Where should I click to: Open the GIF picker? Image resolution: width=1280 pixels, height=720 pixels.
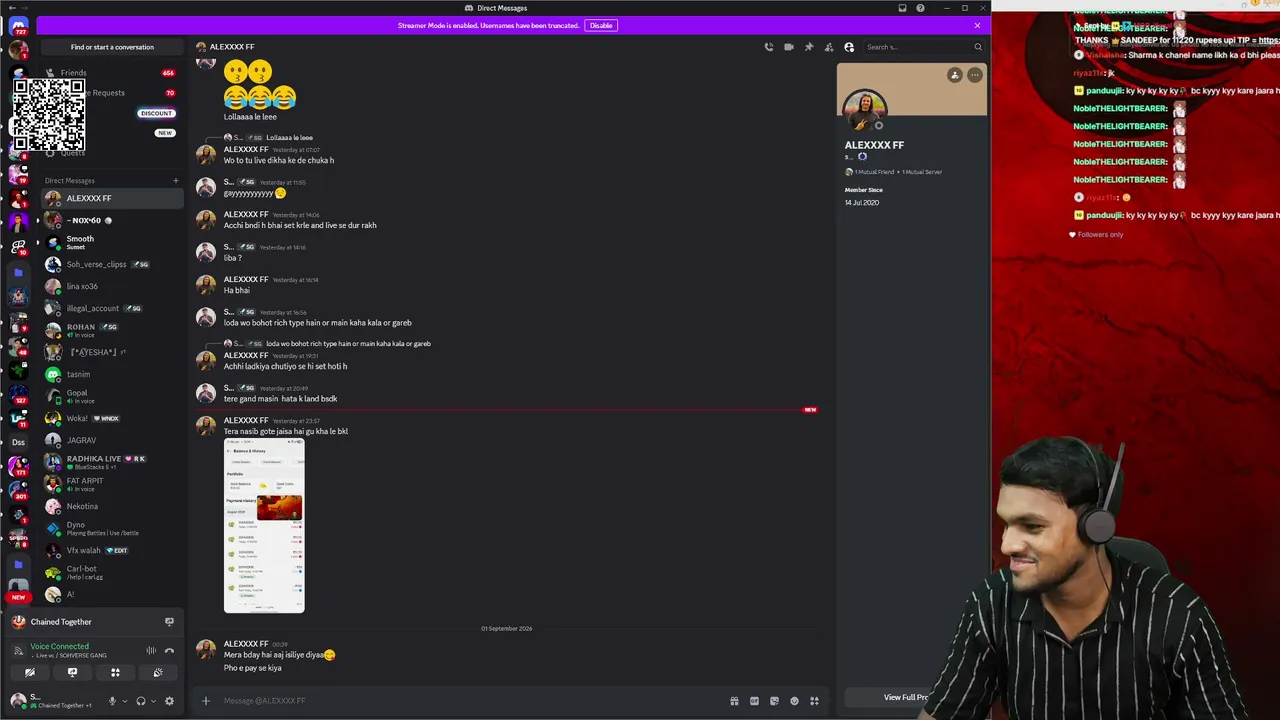(x=754, y=701)
